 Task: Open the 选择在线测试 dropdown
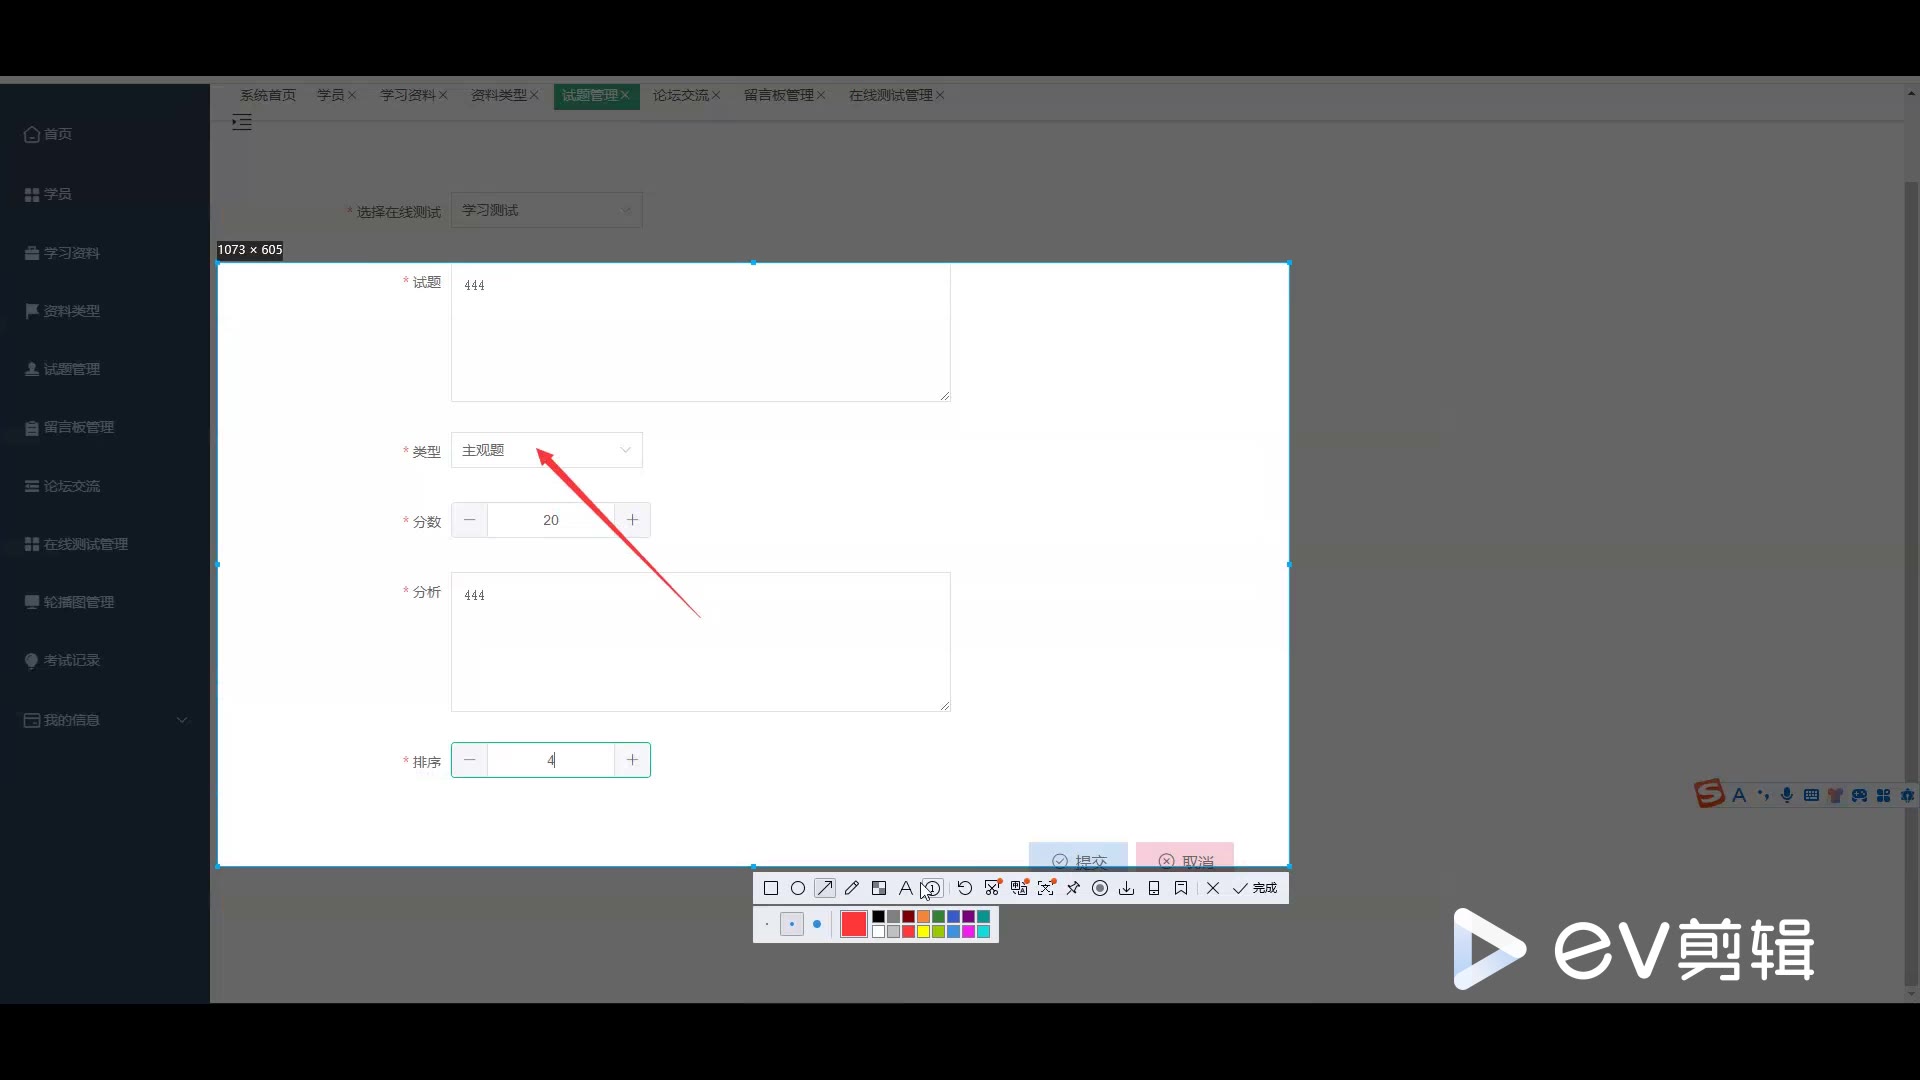[x=546, y=210]
